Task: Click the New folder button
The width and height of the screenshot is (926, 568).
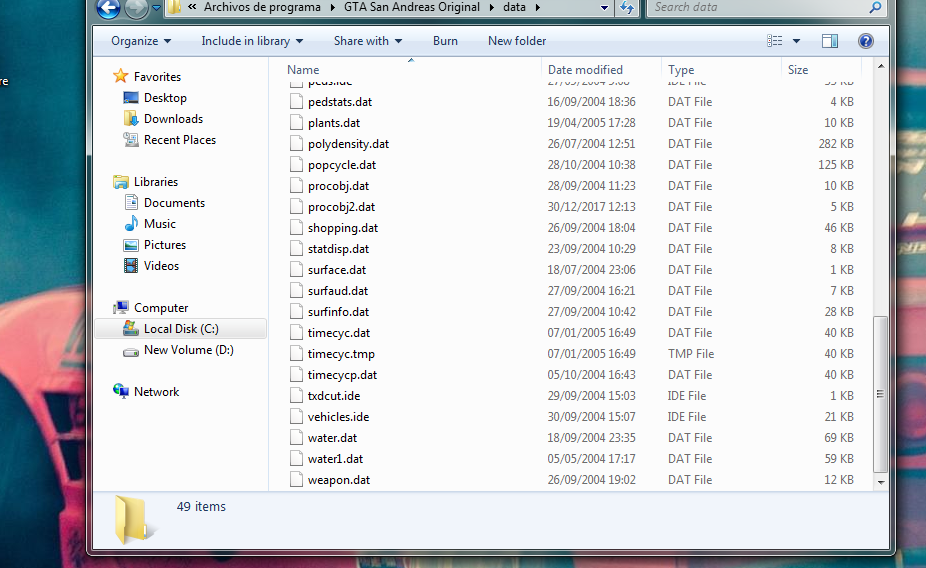Action: 517,41
